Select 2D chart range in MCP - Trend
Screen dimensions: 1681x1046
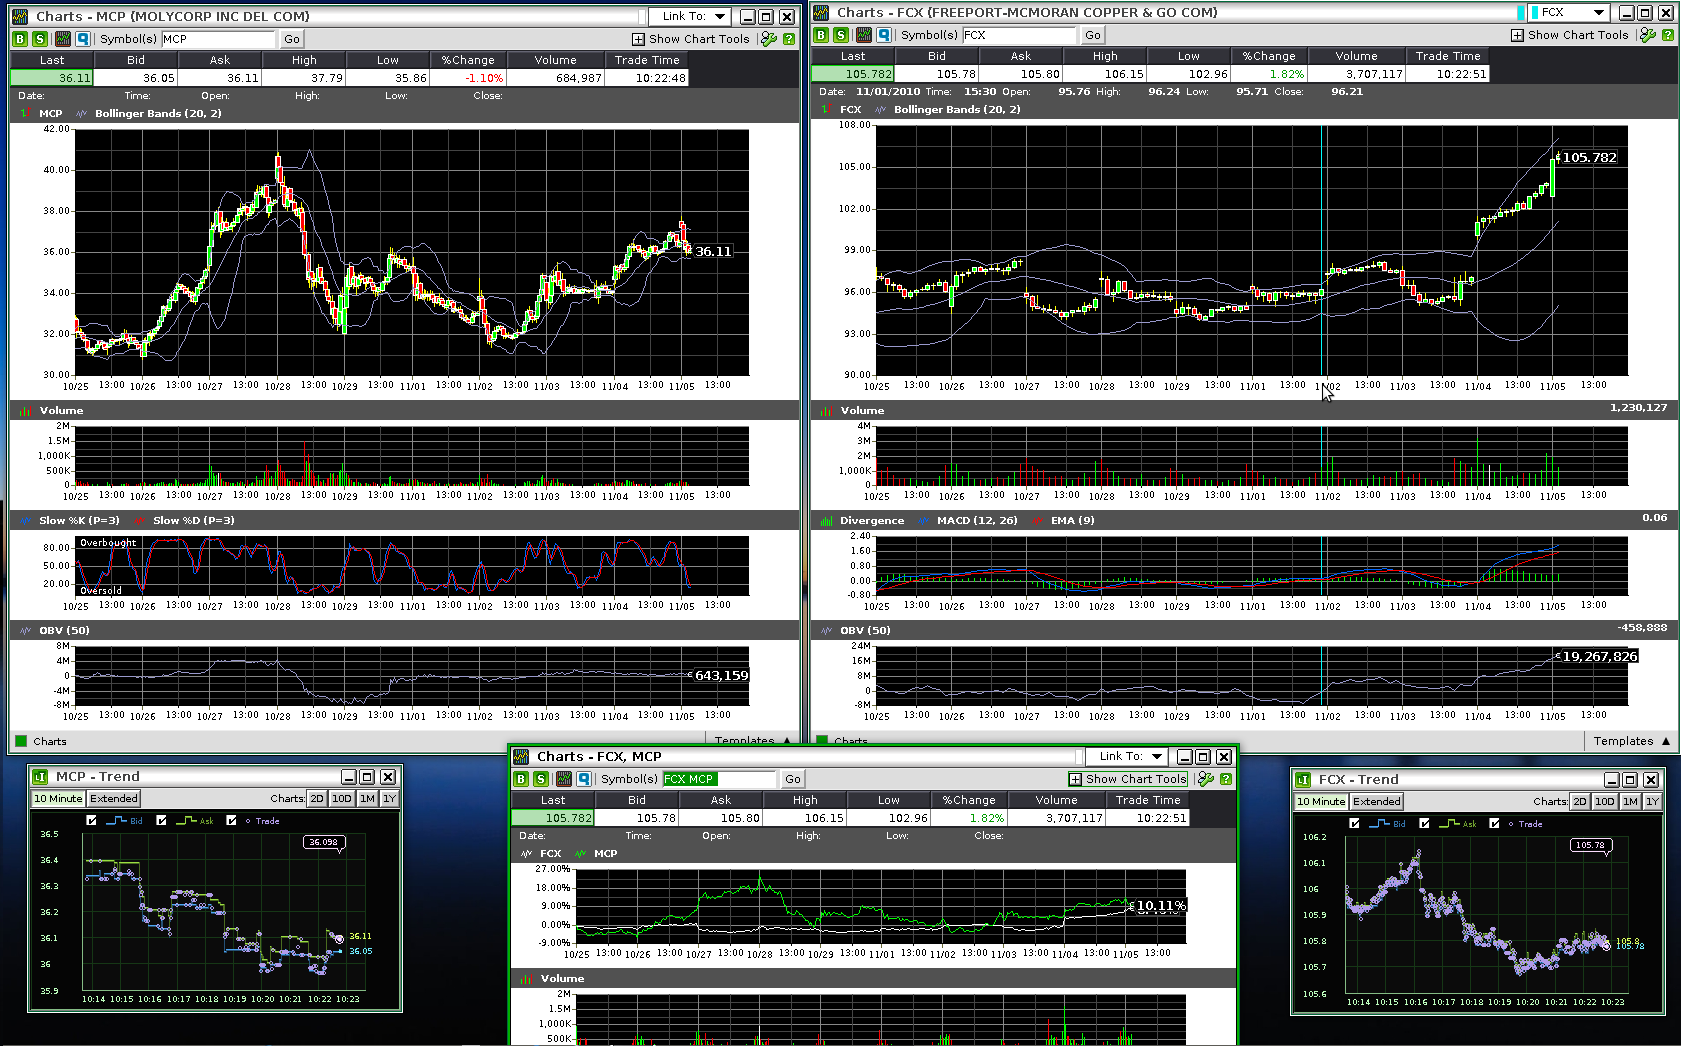[x=317, y=799]
